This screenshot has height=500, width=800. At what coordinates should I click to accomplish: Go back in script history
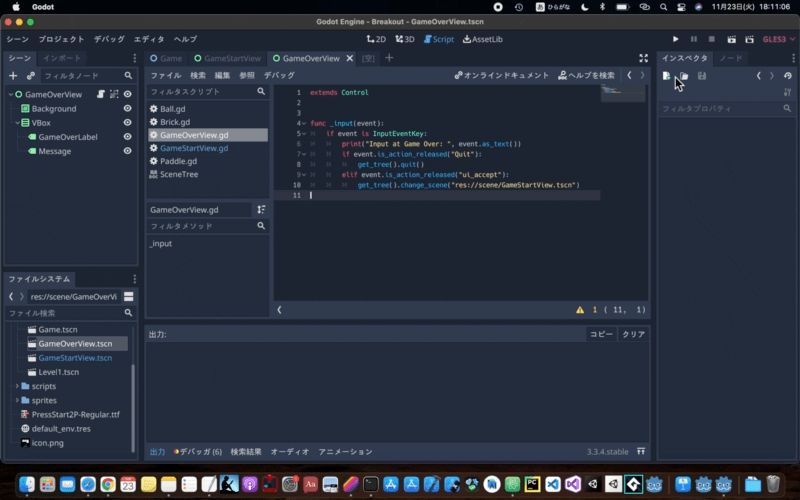629,75
